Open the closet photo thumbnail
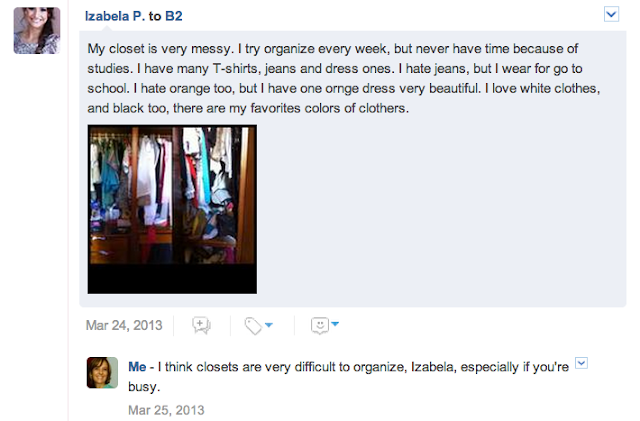Screen dimensions: 640x421 click(x=172, y=208)
